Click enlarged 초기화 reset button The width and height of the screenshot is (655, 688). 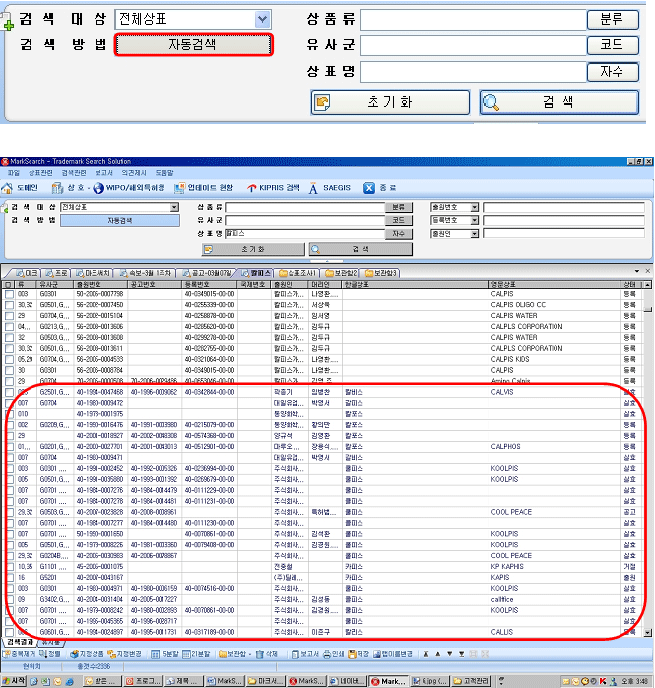click(x=390, y=102)
